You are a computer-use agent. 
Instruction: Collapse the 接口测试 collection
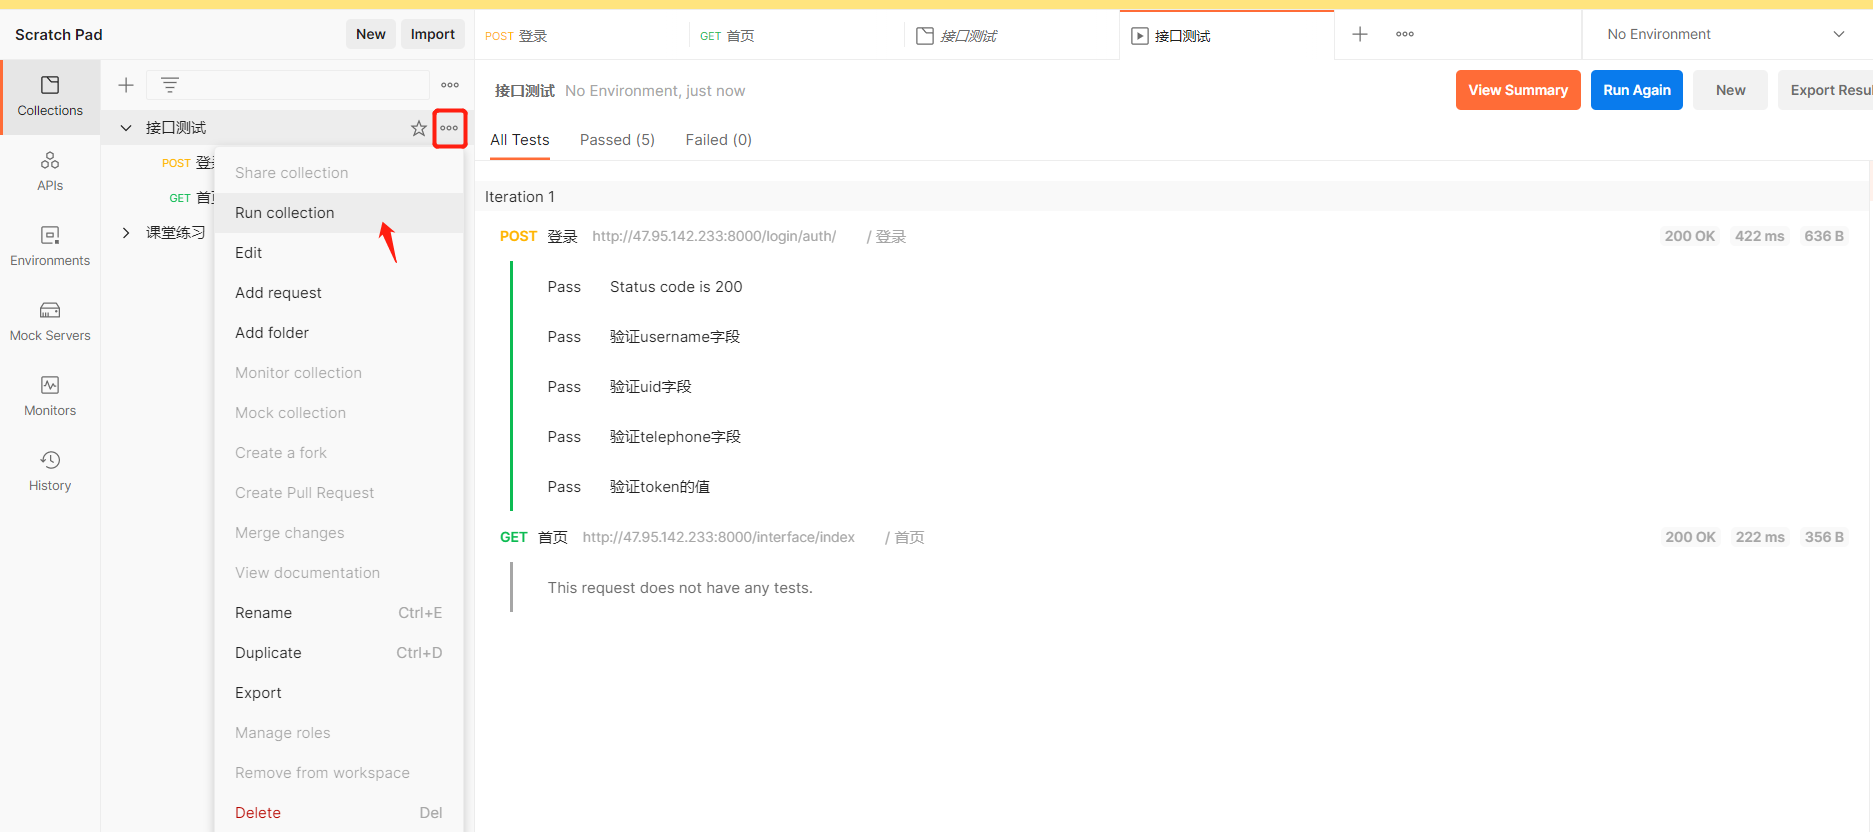pos(126,128)
